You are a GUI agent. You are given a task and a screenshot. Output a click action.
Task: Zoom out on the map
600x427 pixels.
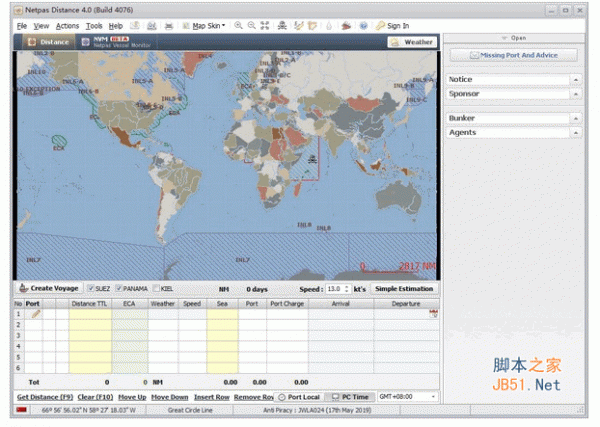(x=251, y=26)
